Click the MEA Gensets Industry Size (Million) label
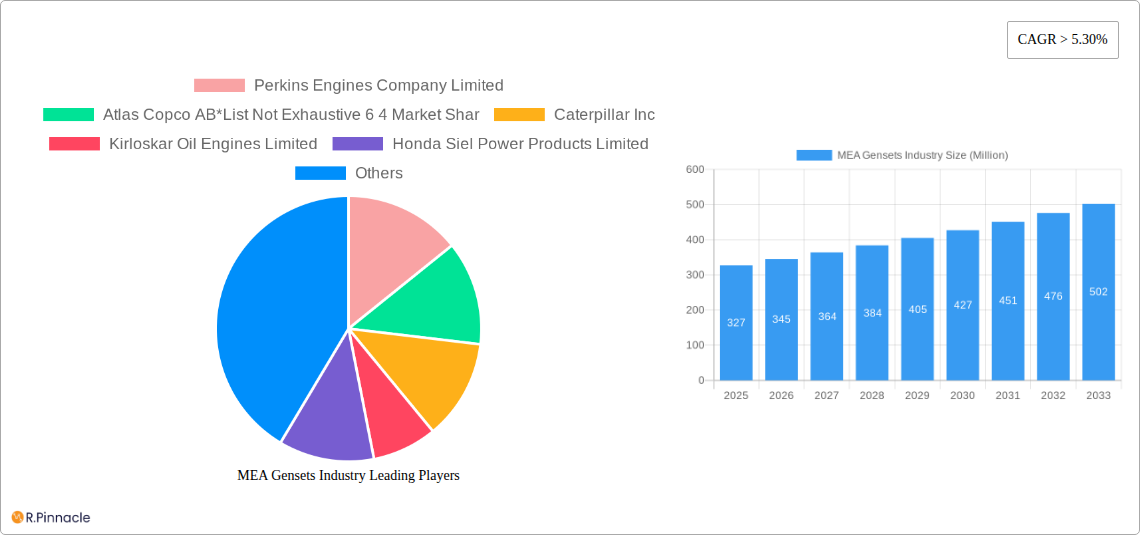Screen dimensions: 1140x535 (923, 156)
